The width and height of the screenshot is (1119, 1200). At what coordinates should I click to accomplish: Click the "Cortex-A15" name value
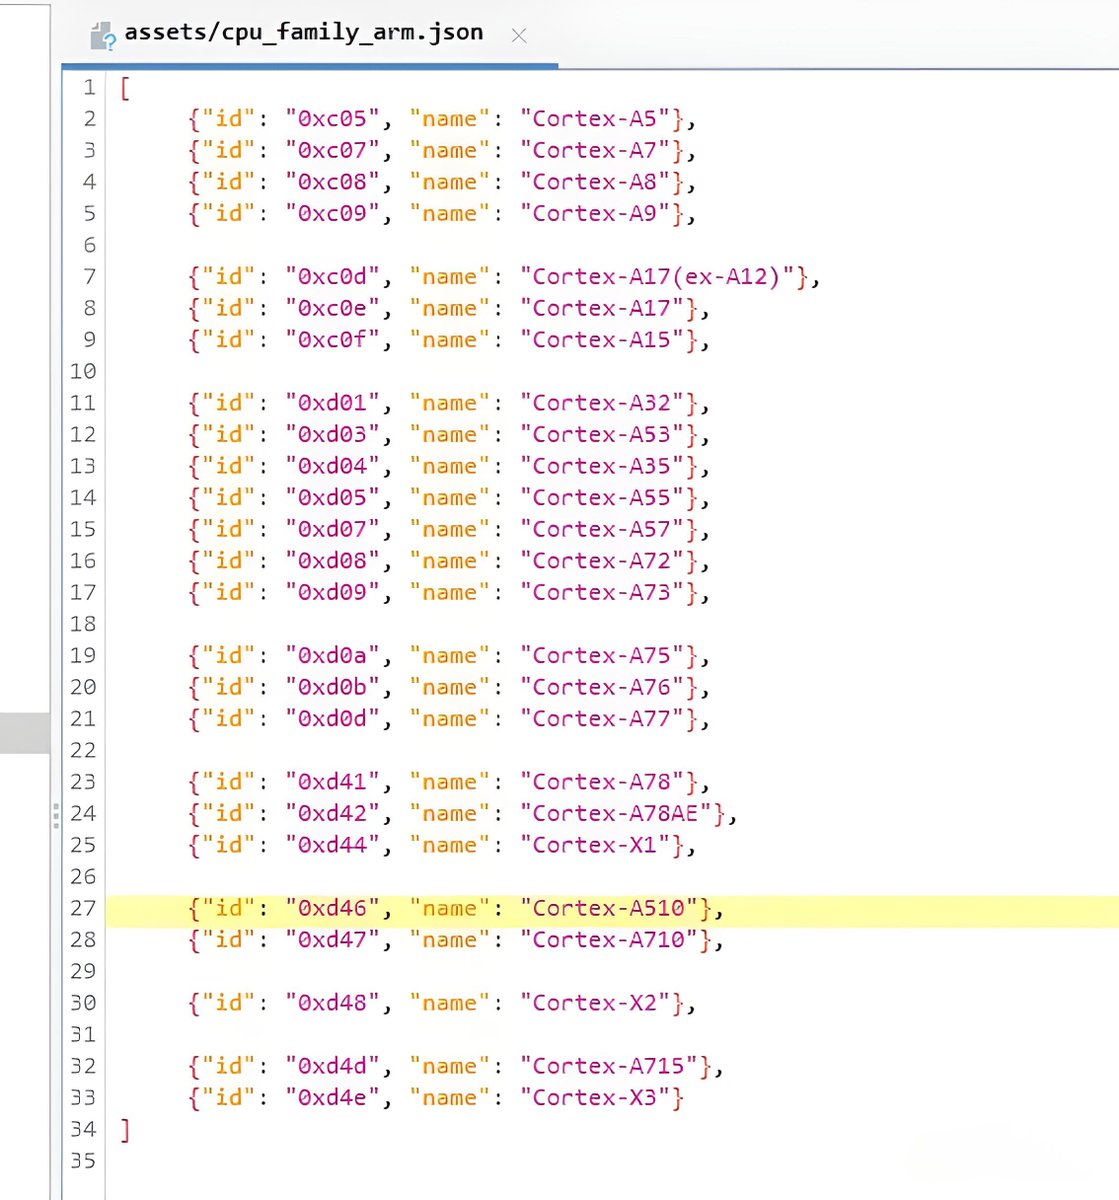coord(602,340)
